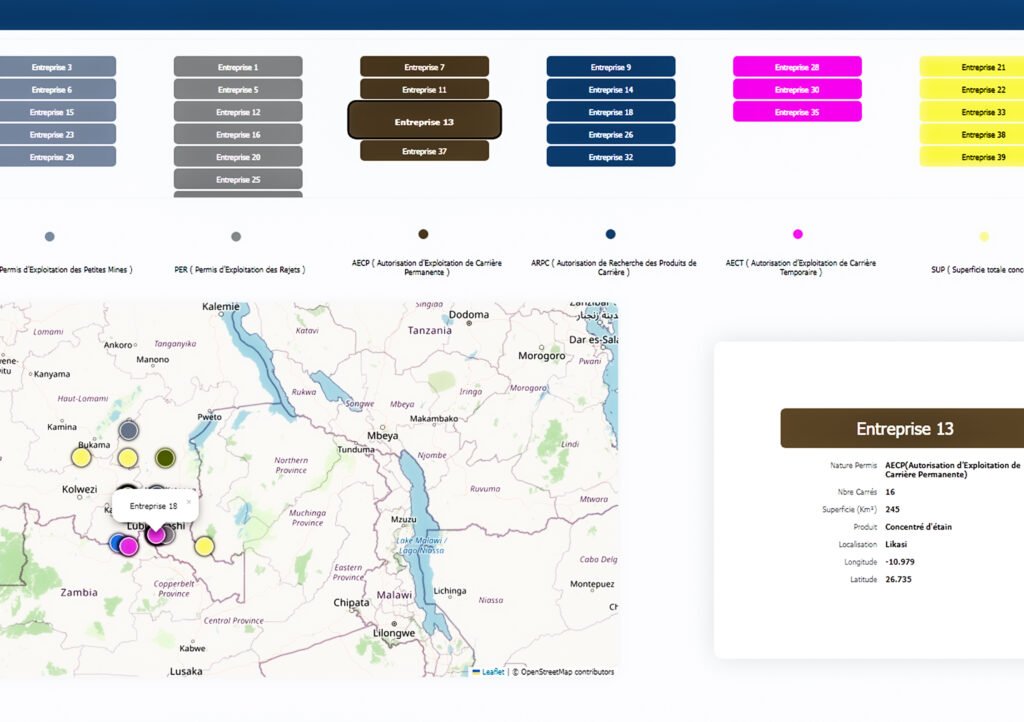Select Entreprise 20
Viewport: 1024px width, 722px height.
pyautogui.click(x=238, y=157)
